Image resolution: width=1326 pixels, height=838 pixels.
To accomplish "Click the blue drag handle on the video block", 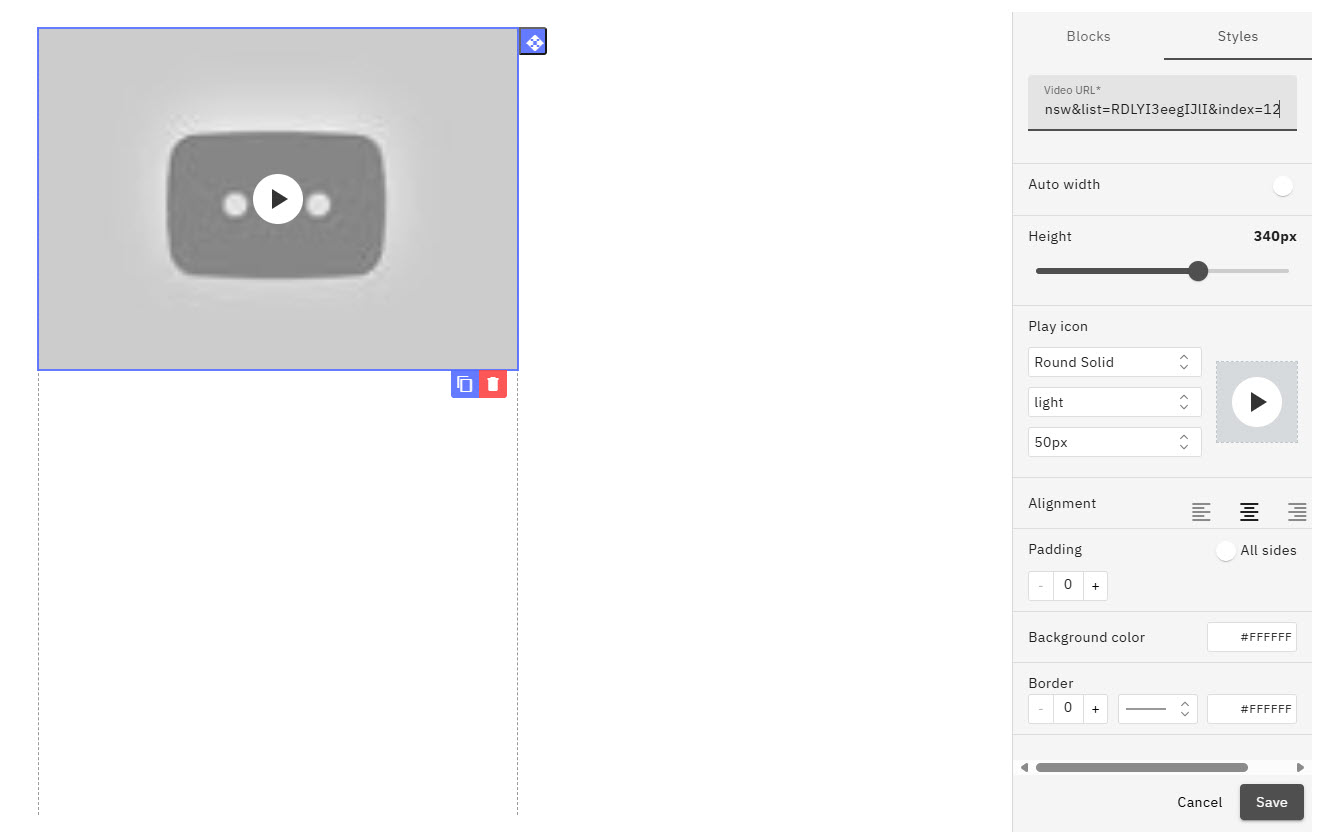I will click(533, 41).
